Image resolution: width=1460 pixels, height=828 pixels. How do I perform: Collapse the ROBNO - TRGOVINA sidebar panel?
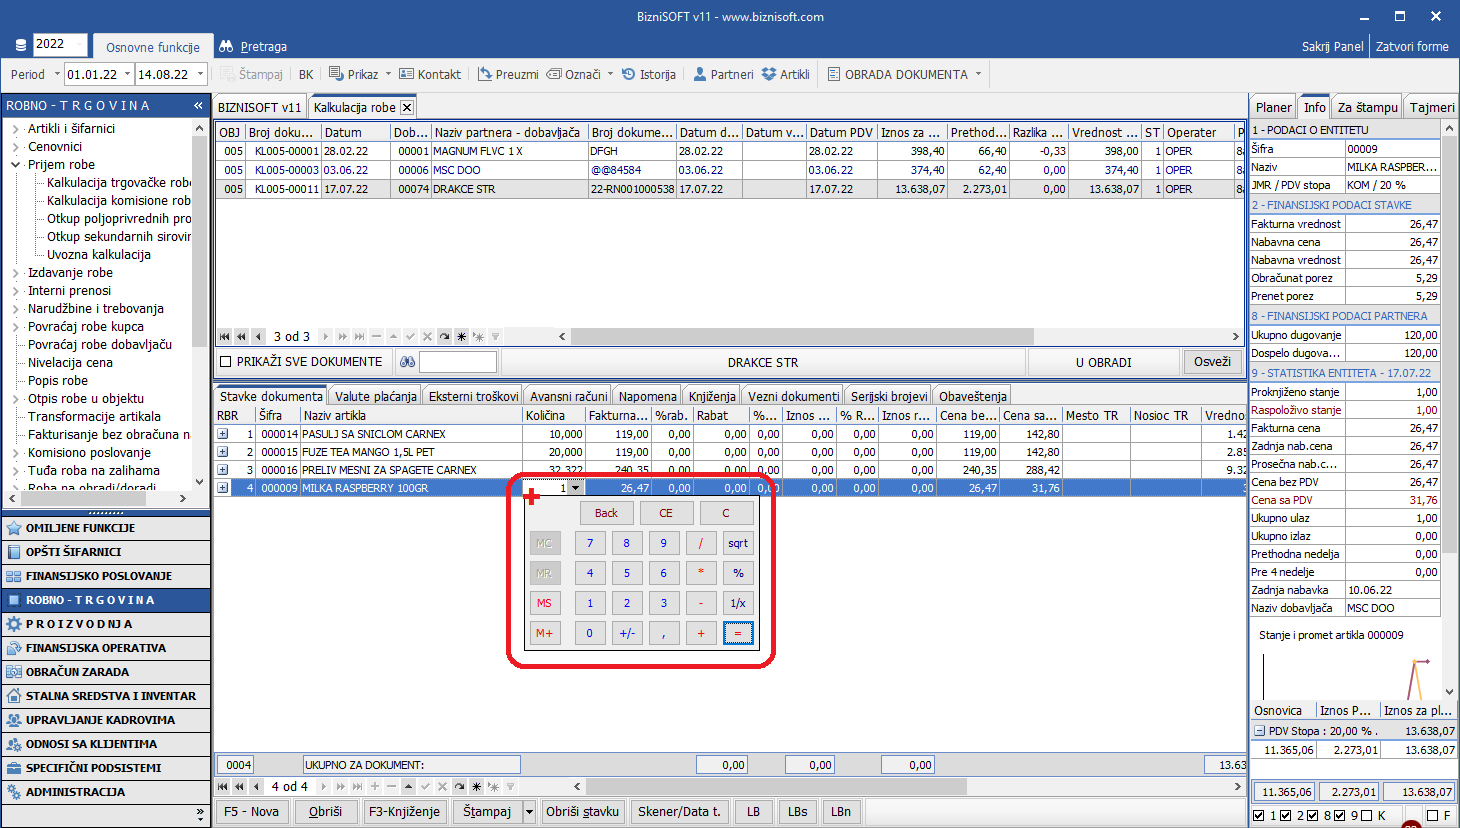[x=198, y=106]
